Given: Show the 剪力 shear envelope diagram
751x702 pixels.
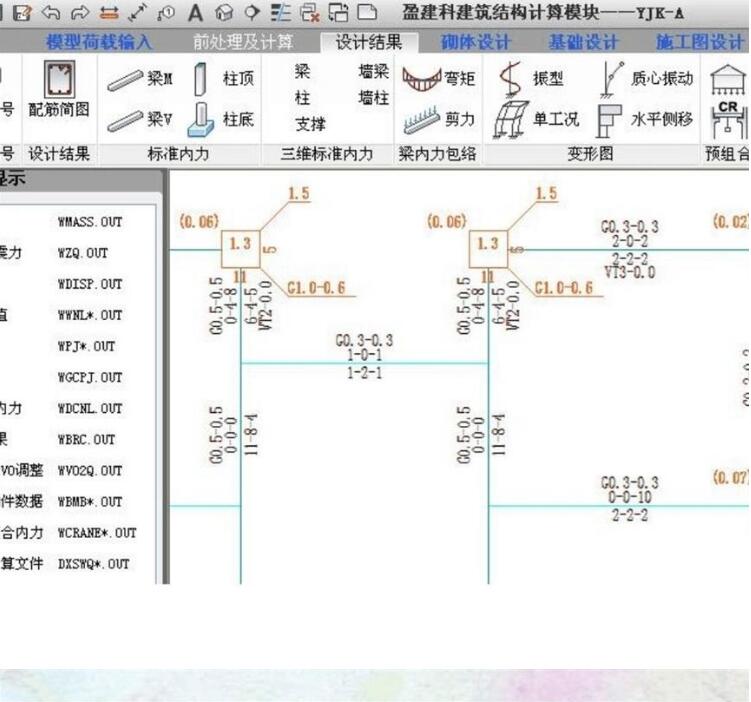Looking at the screenshot, I should (x=438, y=119).
